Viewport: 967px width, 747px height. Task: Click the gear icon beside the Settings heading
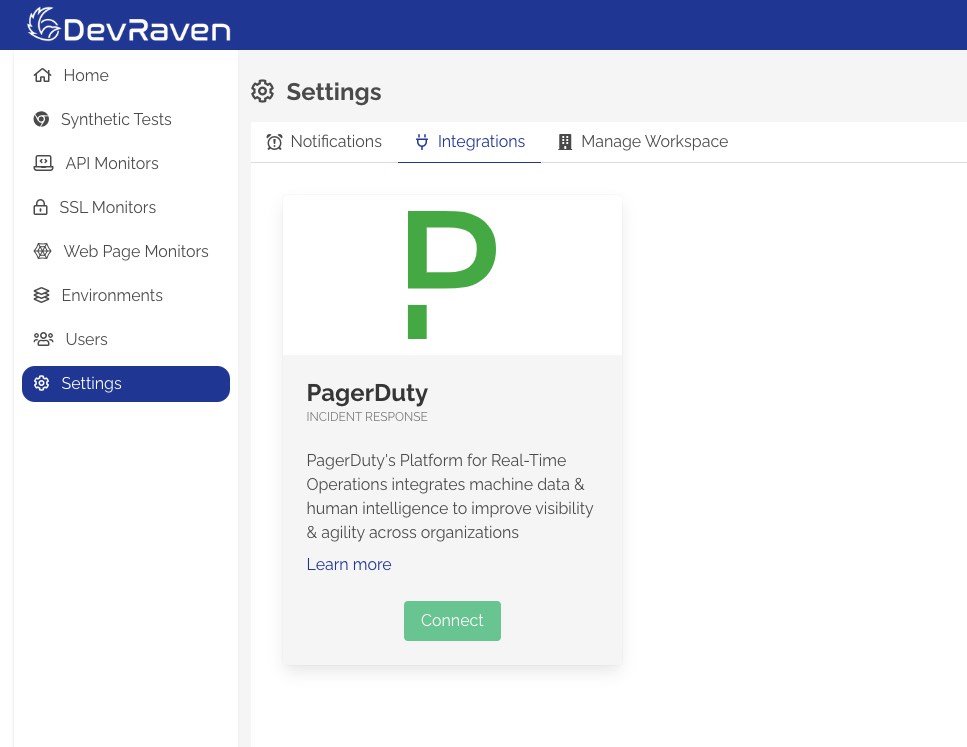point(262,91)
